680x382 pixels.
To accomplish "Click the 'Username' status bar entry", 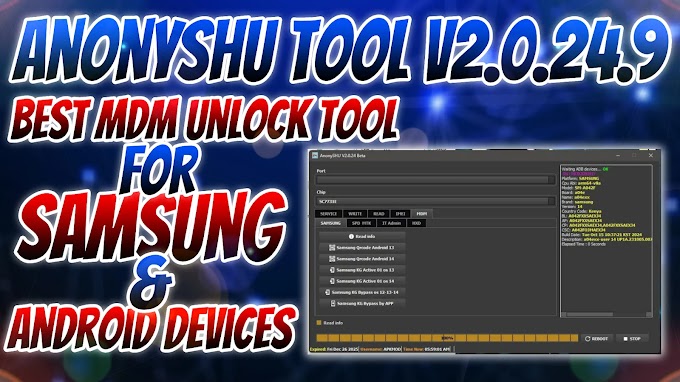I will (381, 349).
